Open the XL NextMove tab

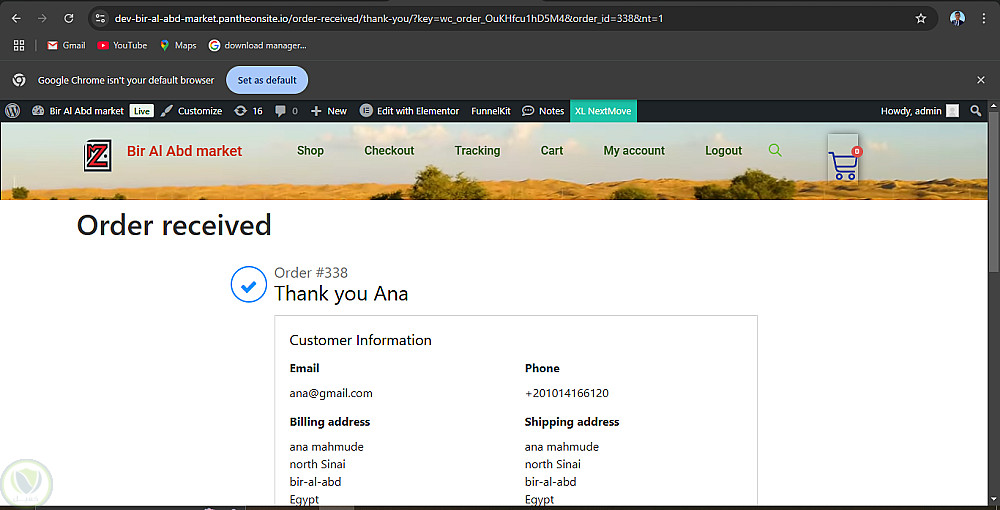603,111
